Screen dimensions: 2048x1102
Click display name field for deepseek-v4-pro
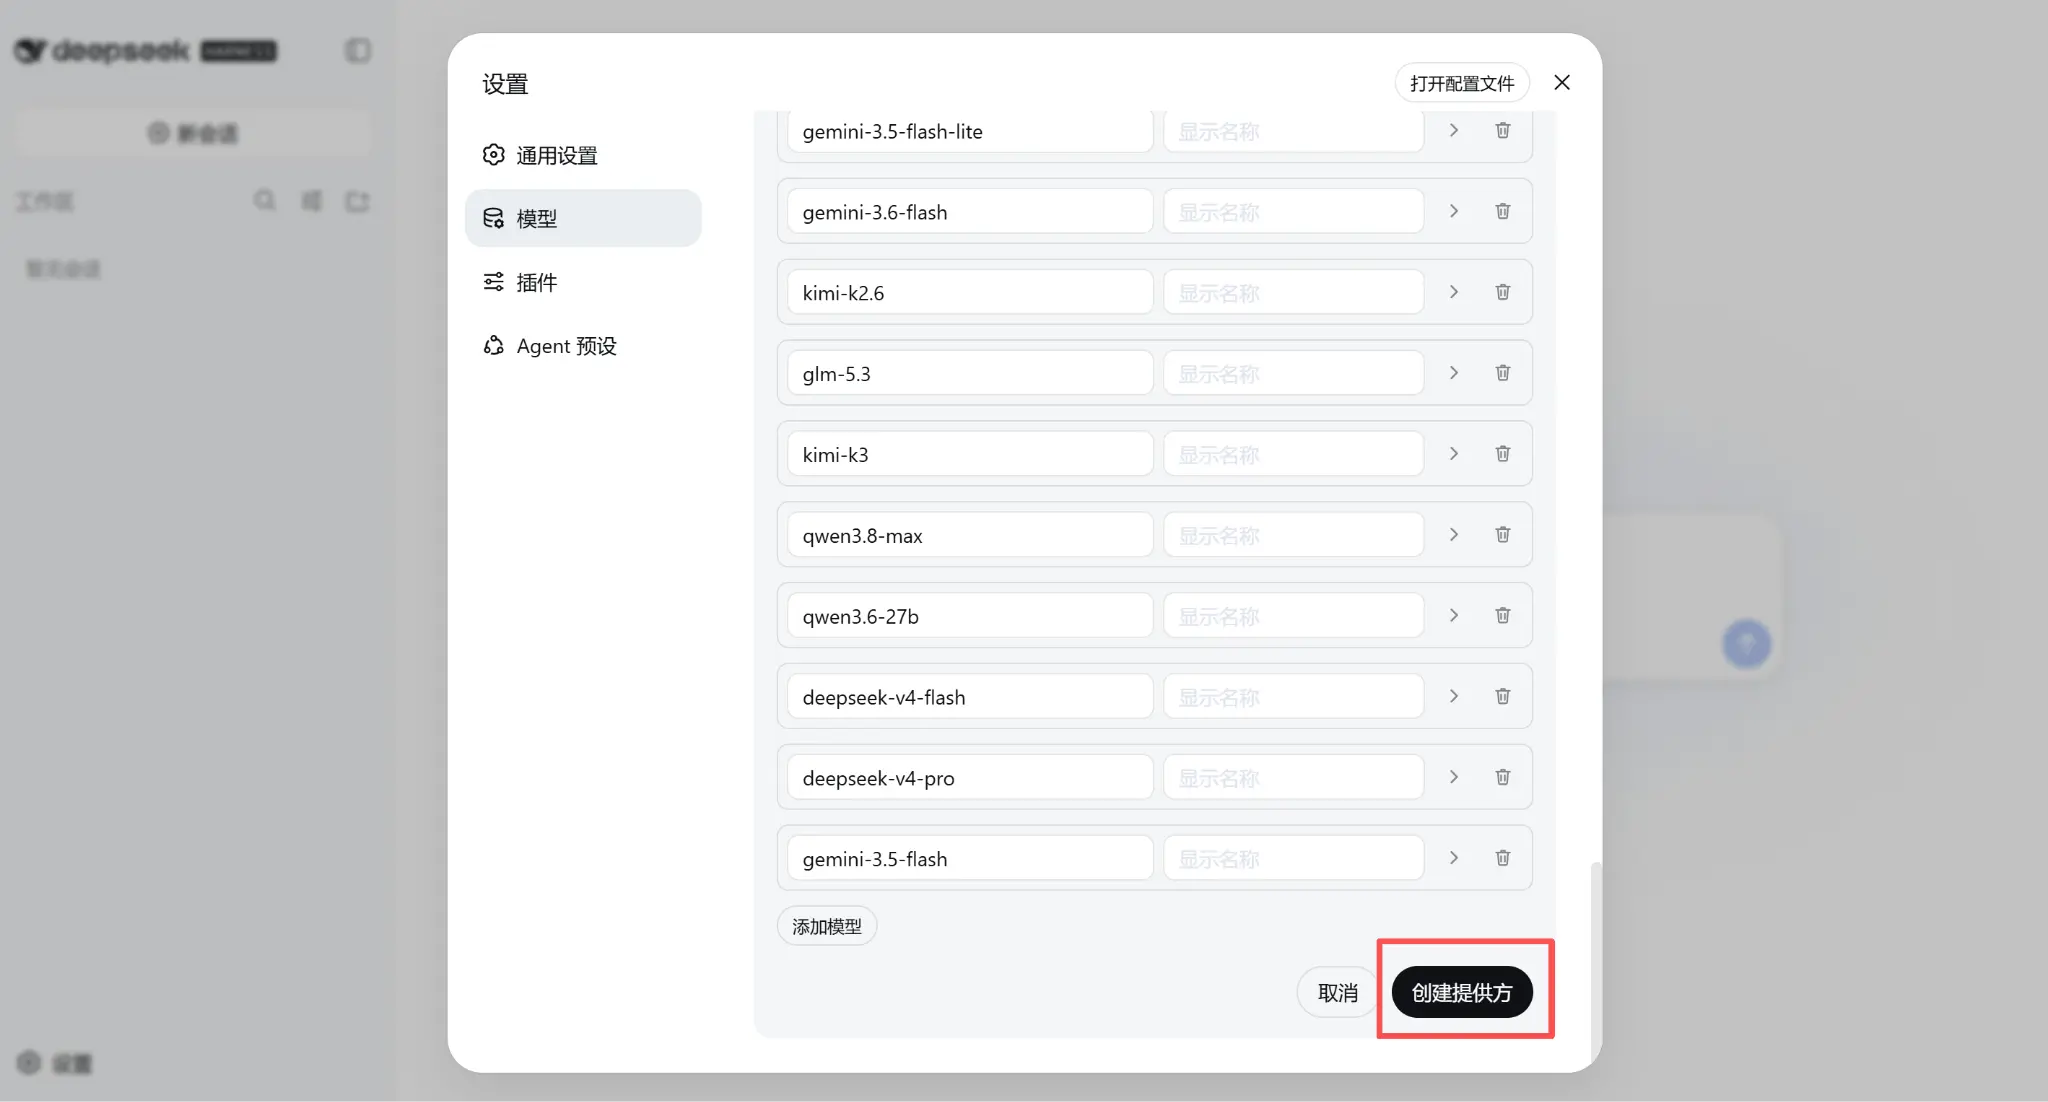[x=1293, y=778]
